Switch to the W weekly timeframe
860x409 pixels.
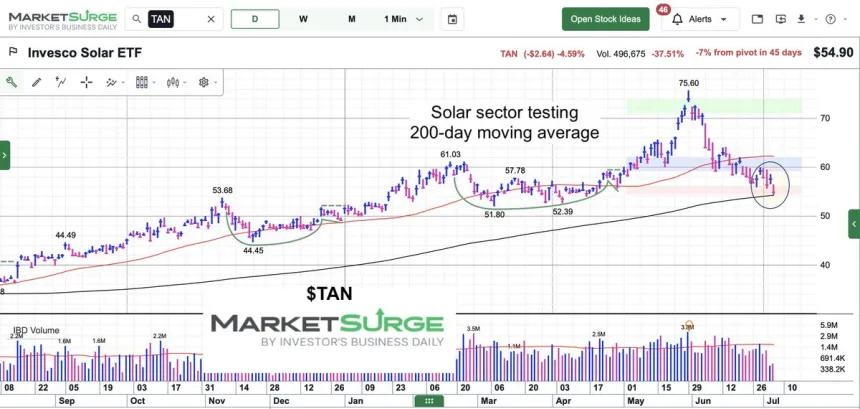303,19
